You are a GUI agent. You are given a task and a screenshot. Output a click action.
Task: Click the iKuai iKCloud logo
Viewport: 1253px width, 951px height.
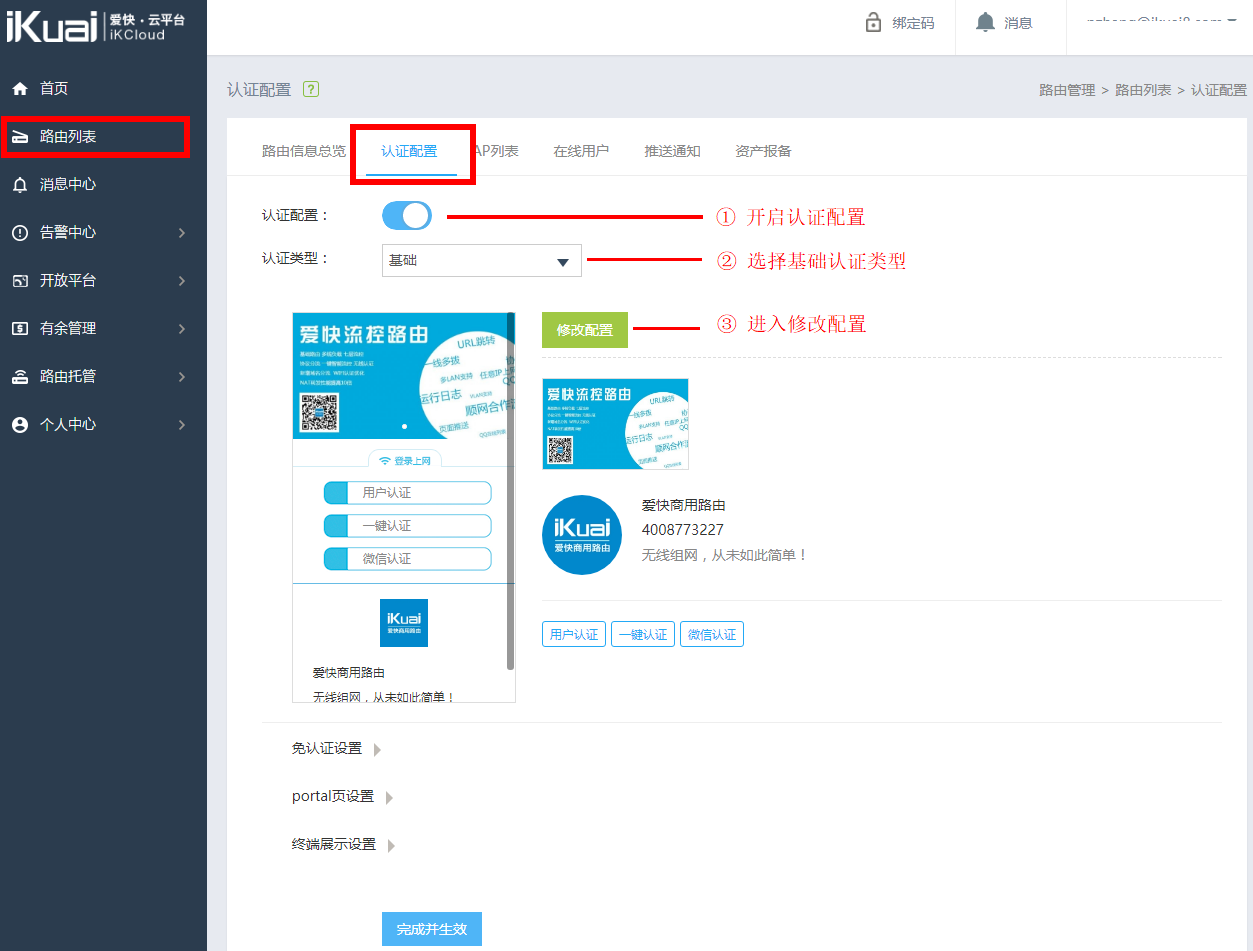click(96, 27)
